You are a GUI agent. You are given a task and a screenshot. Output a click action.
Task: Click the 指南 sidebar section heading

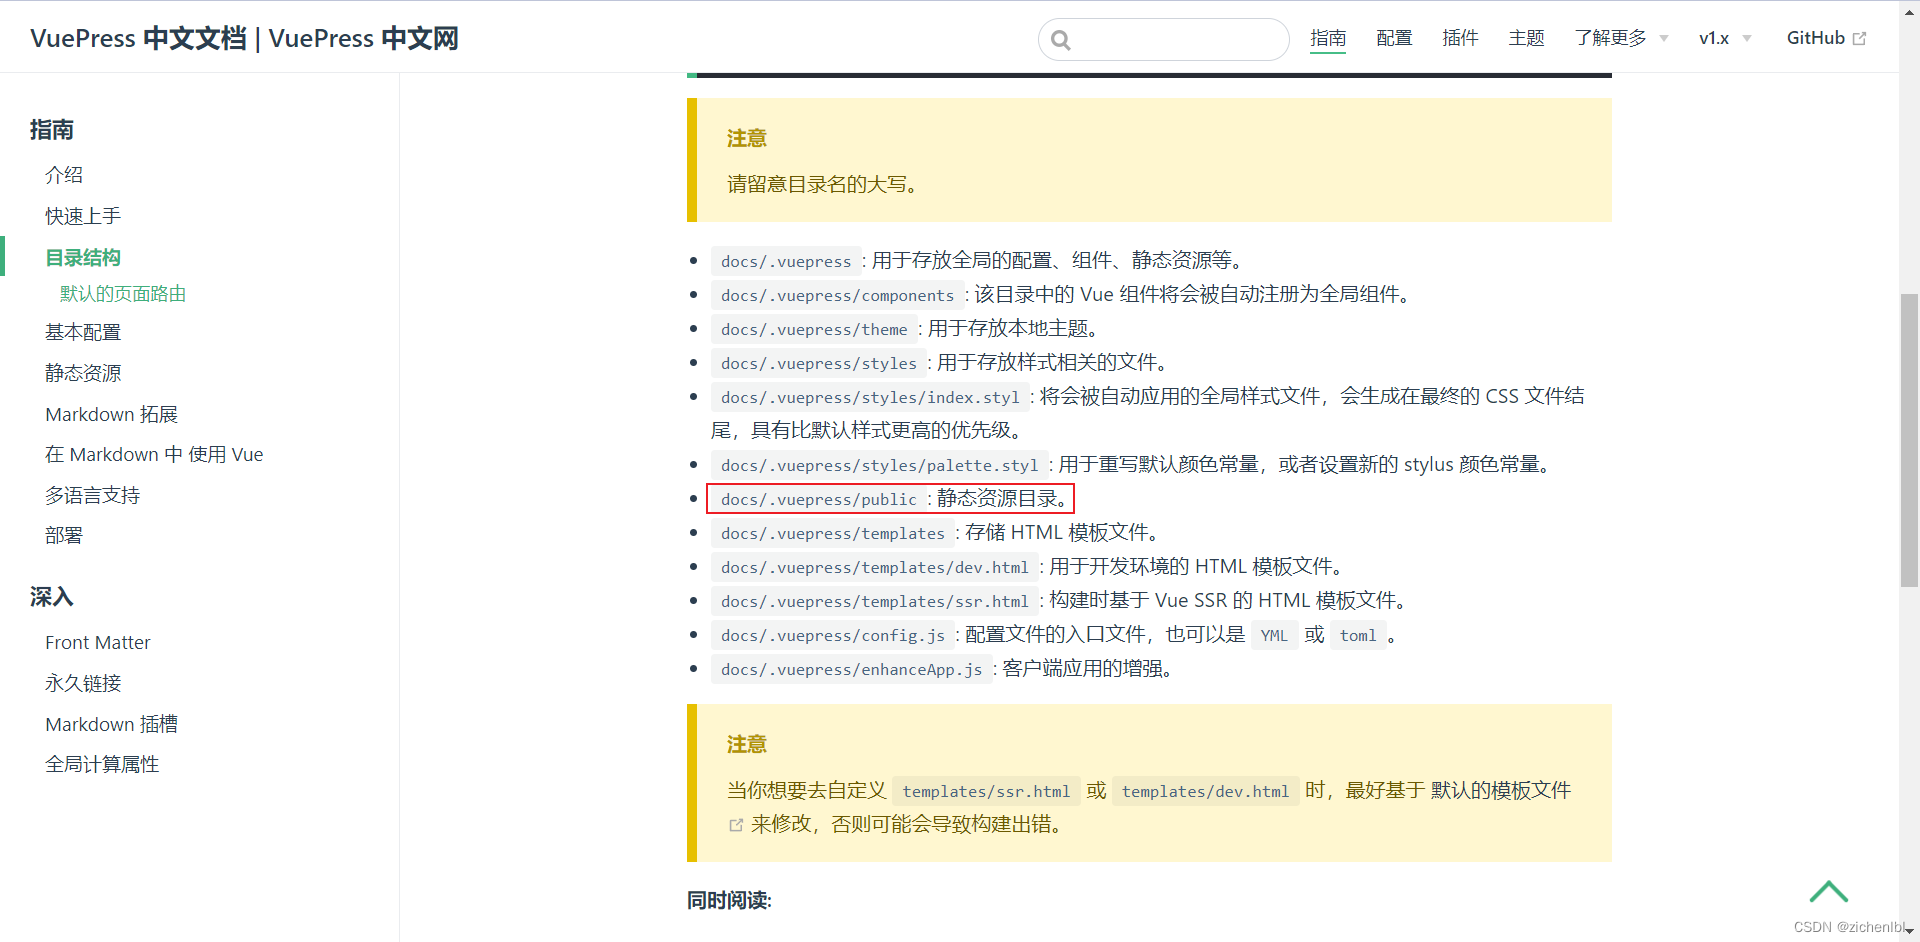[x=51, y=130]
